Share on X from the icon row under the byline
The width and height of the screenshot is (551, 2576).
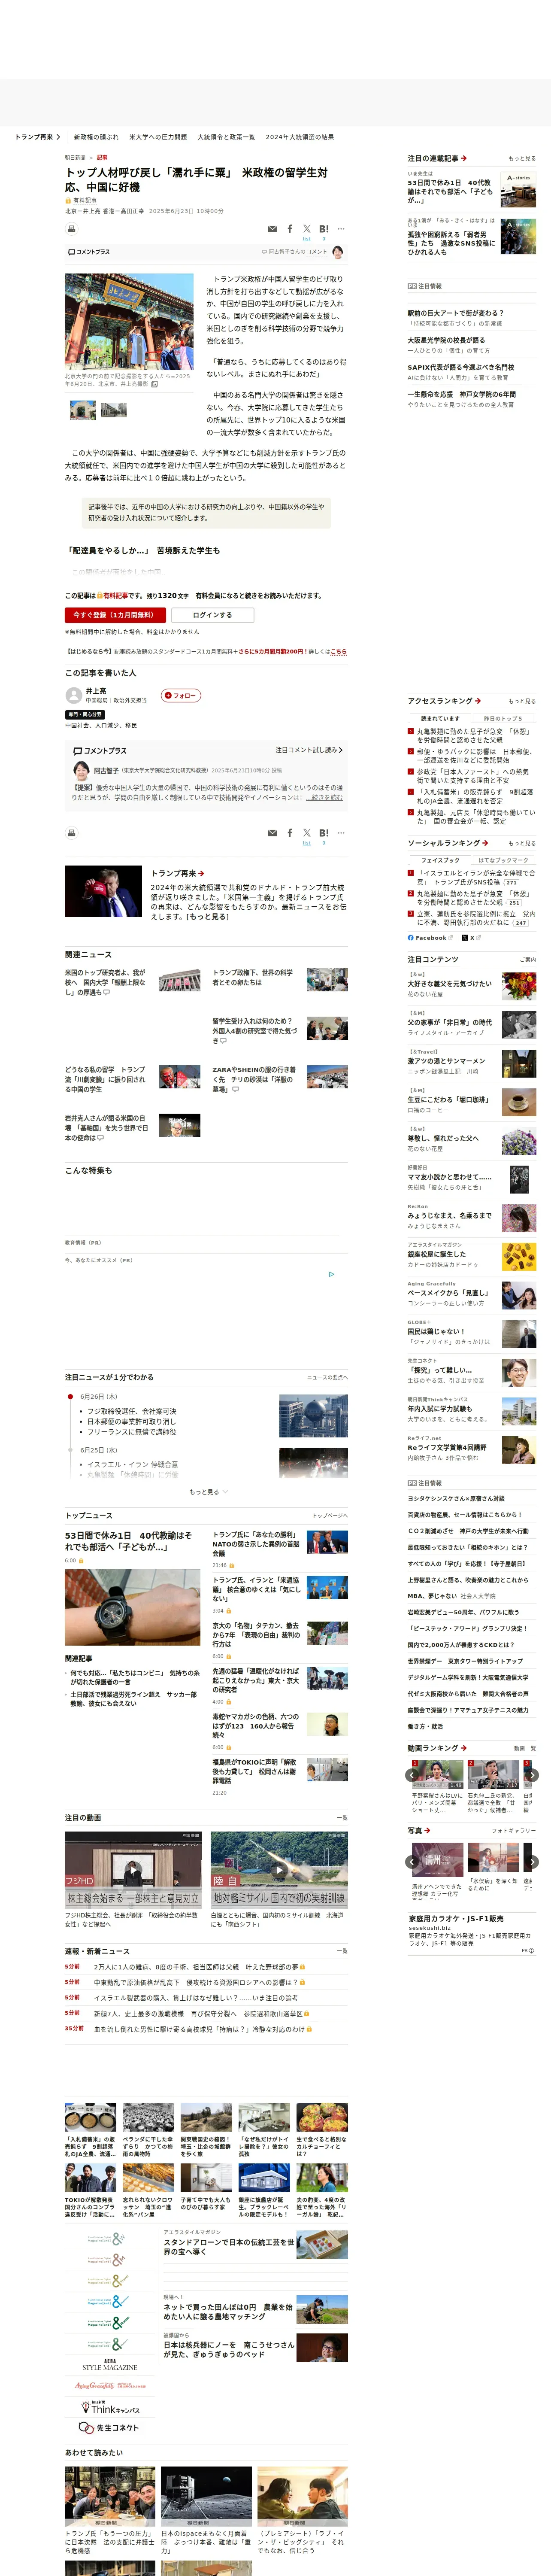coord(307,229)
